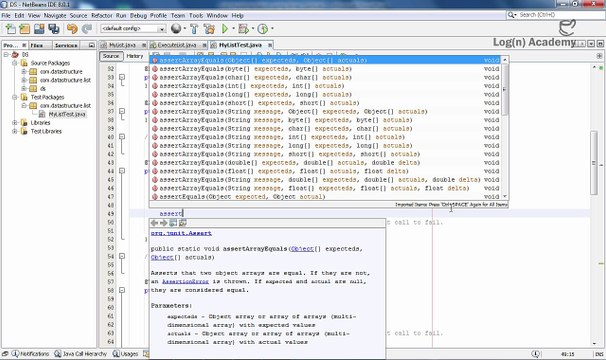Close the MyListTest.java editor tab
606x360 pixels.
pos(270,45)
